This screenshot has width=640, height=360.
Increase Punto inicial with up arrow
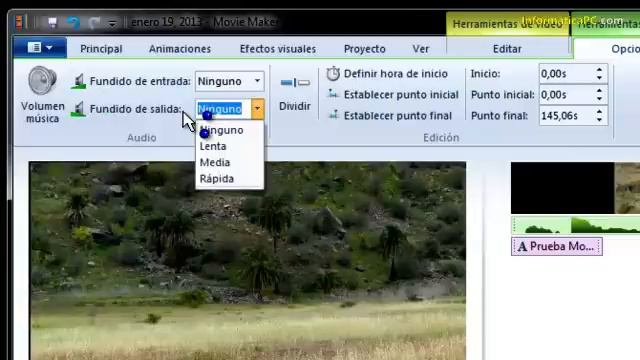pos(599,91)
